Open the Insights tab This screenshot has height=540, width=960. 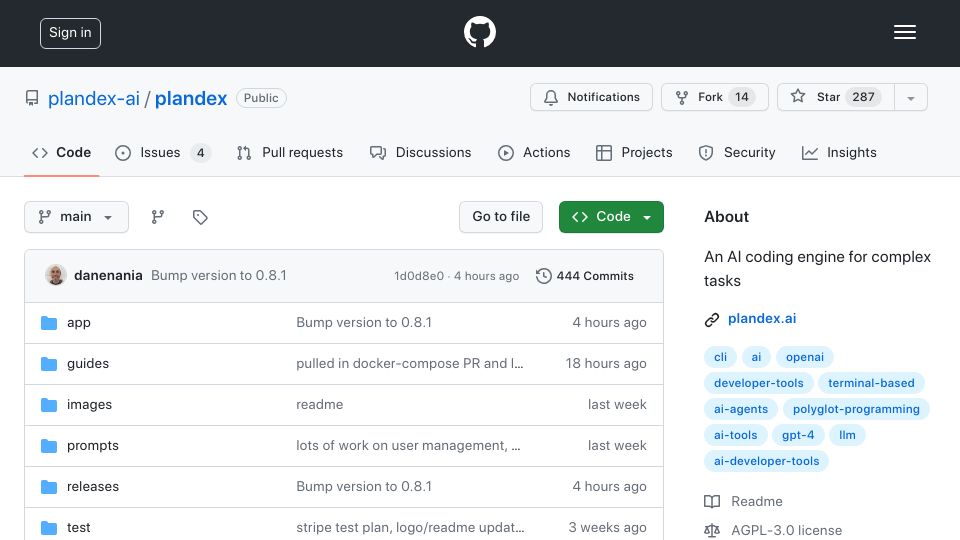pos(839,152)
